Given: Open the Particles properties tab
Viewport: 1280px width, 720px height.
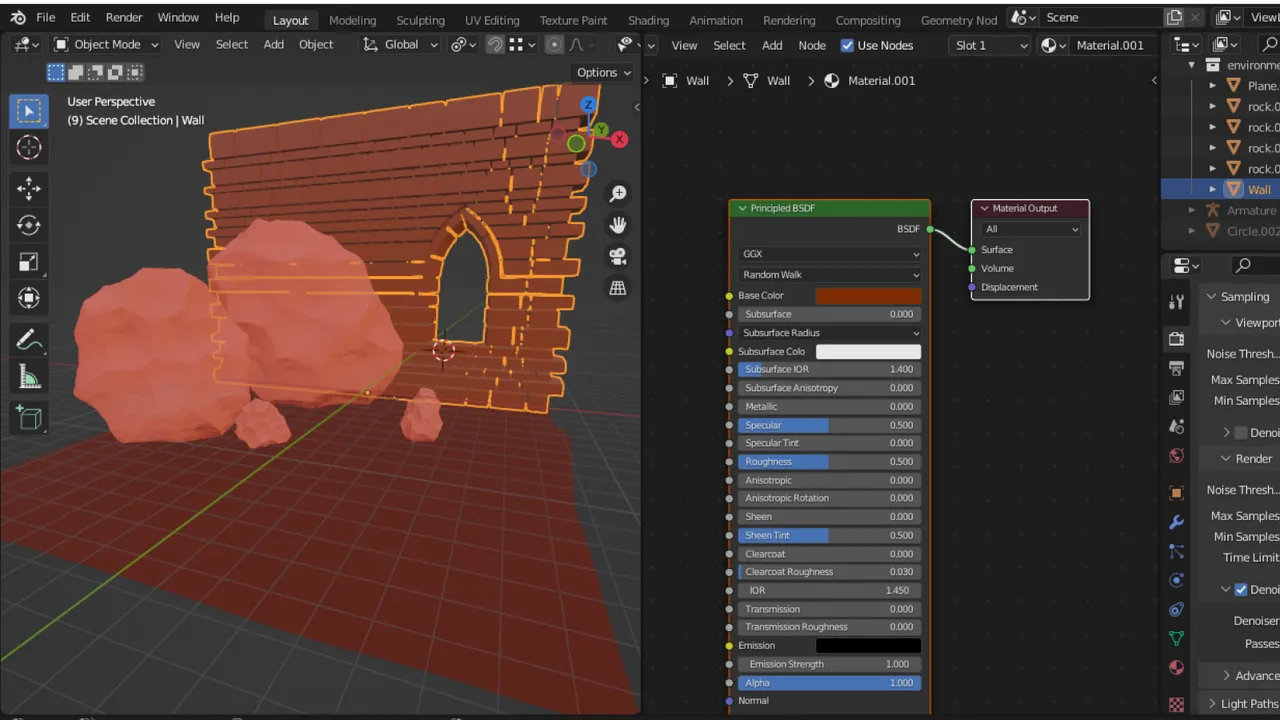Looking at the screenshot, I should coord(1176,551).
